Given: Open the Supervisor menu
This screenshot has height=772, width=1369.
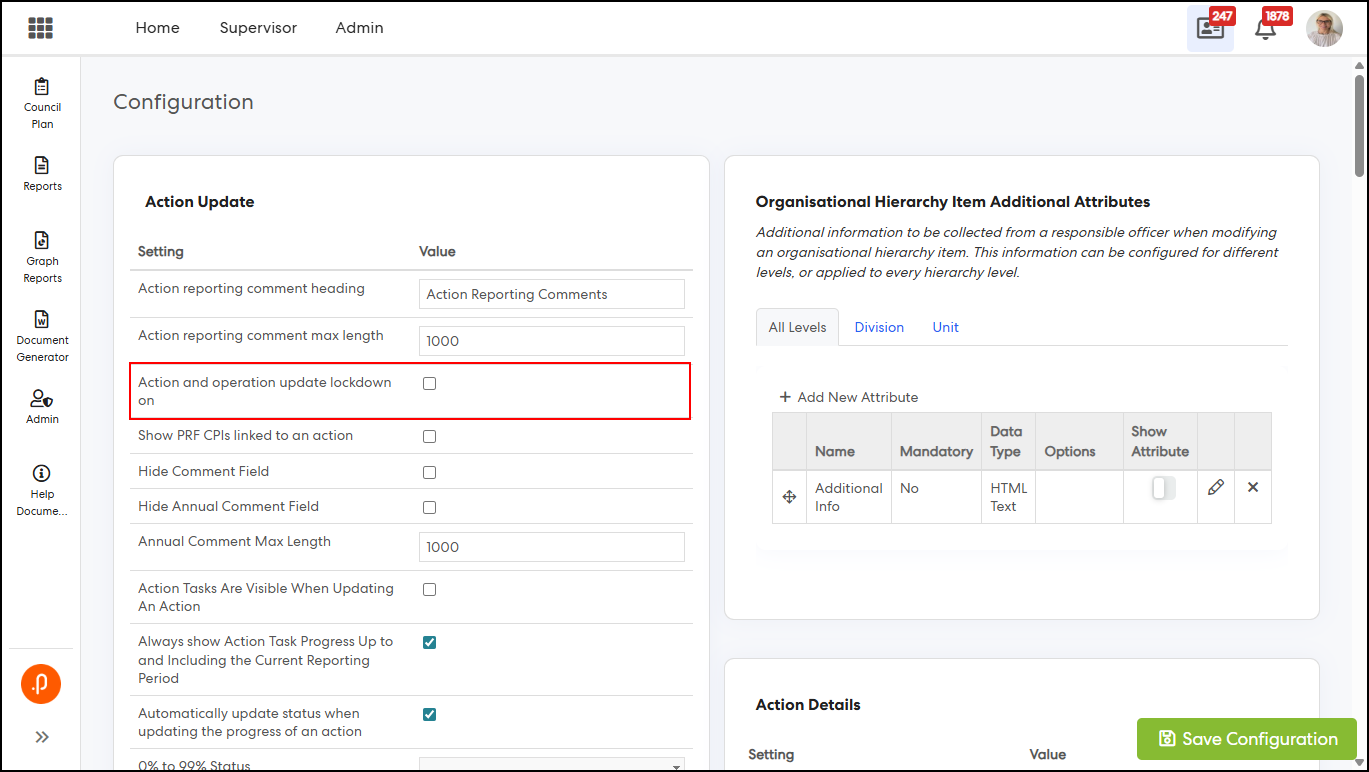Looking at the screenshot, I should point(258,28).
